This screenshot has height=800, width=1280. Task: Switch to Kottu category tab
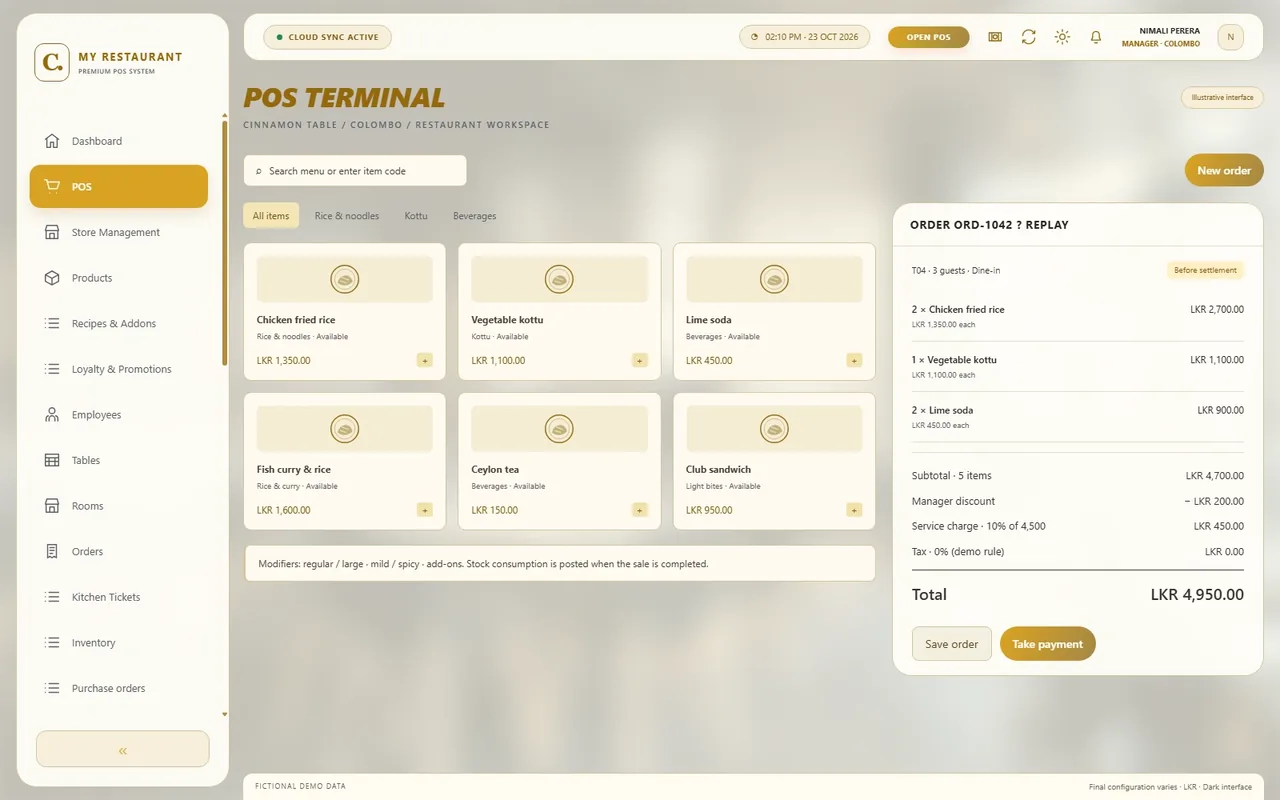point(416,216)
